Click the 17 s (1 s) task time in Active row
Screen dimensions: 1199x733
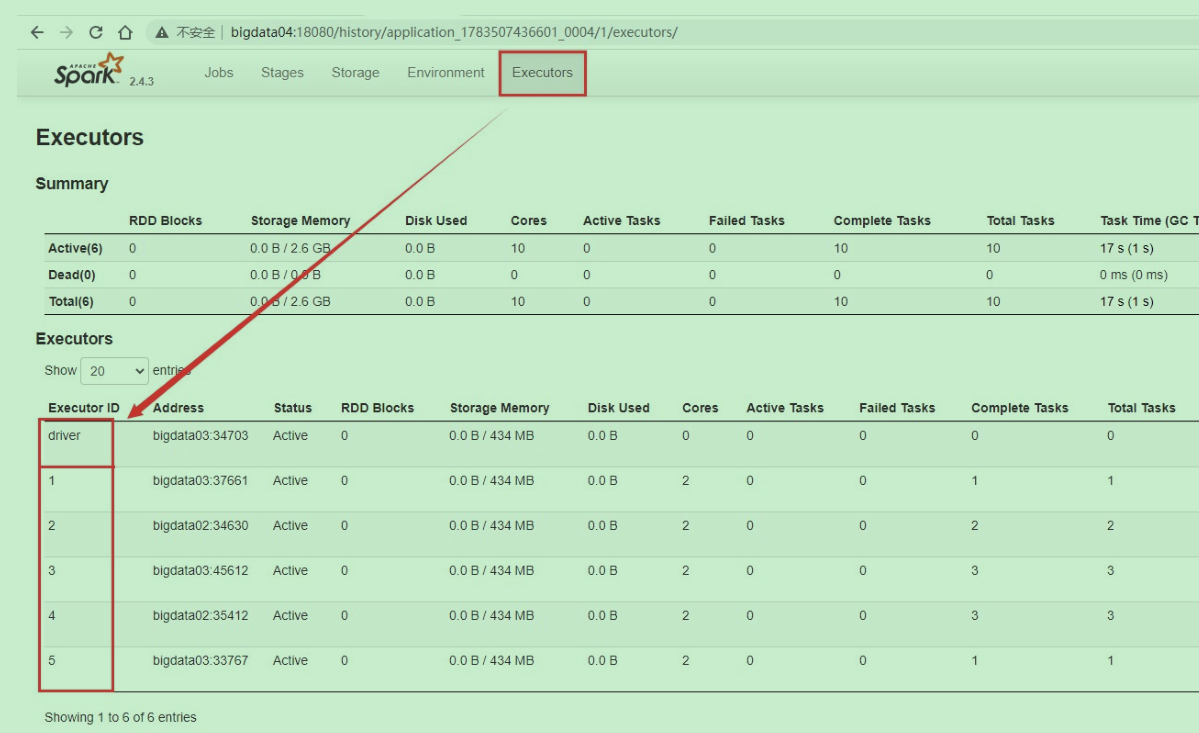[x=1127, y=248]
